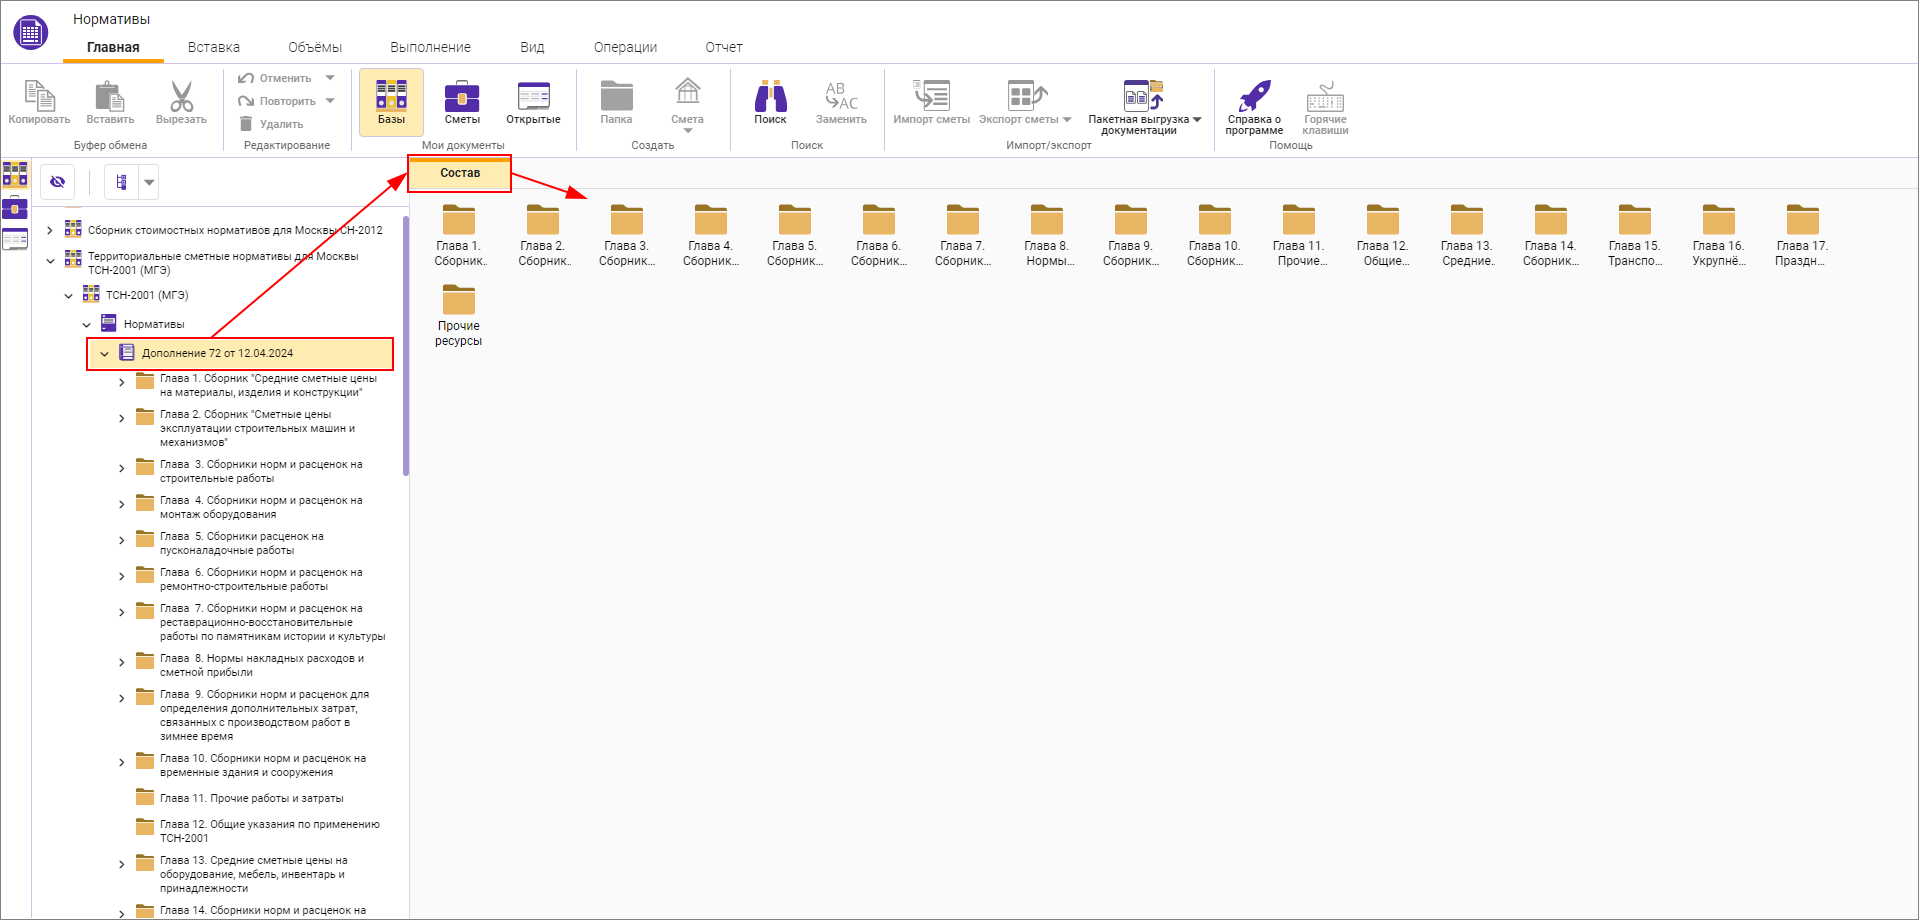
Task: Expand Глава 1 Сборник tree node
Action: [122, 383]
